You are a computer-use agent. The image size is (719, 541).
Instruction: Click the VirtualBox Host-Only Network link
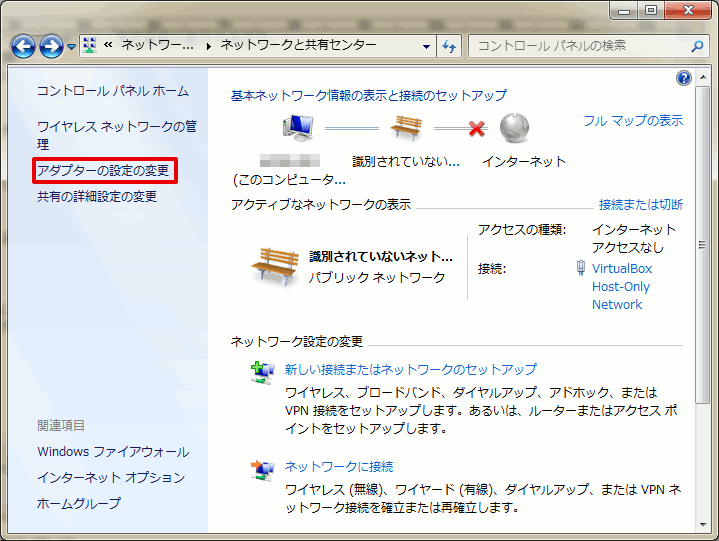pos(621,286)
